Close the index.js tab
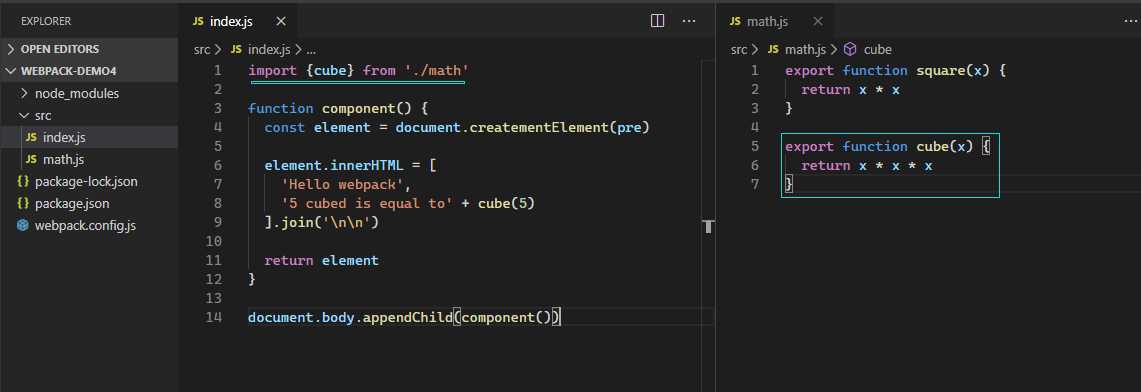 pyautogui.click(x=281, y=21)
